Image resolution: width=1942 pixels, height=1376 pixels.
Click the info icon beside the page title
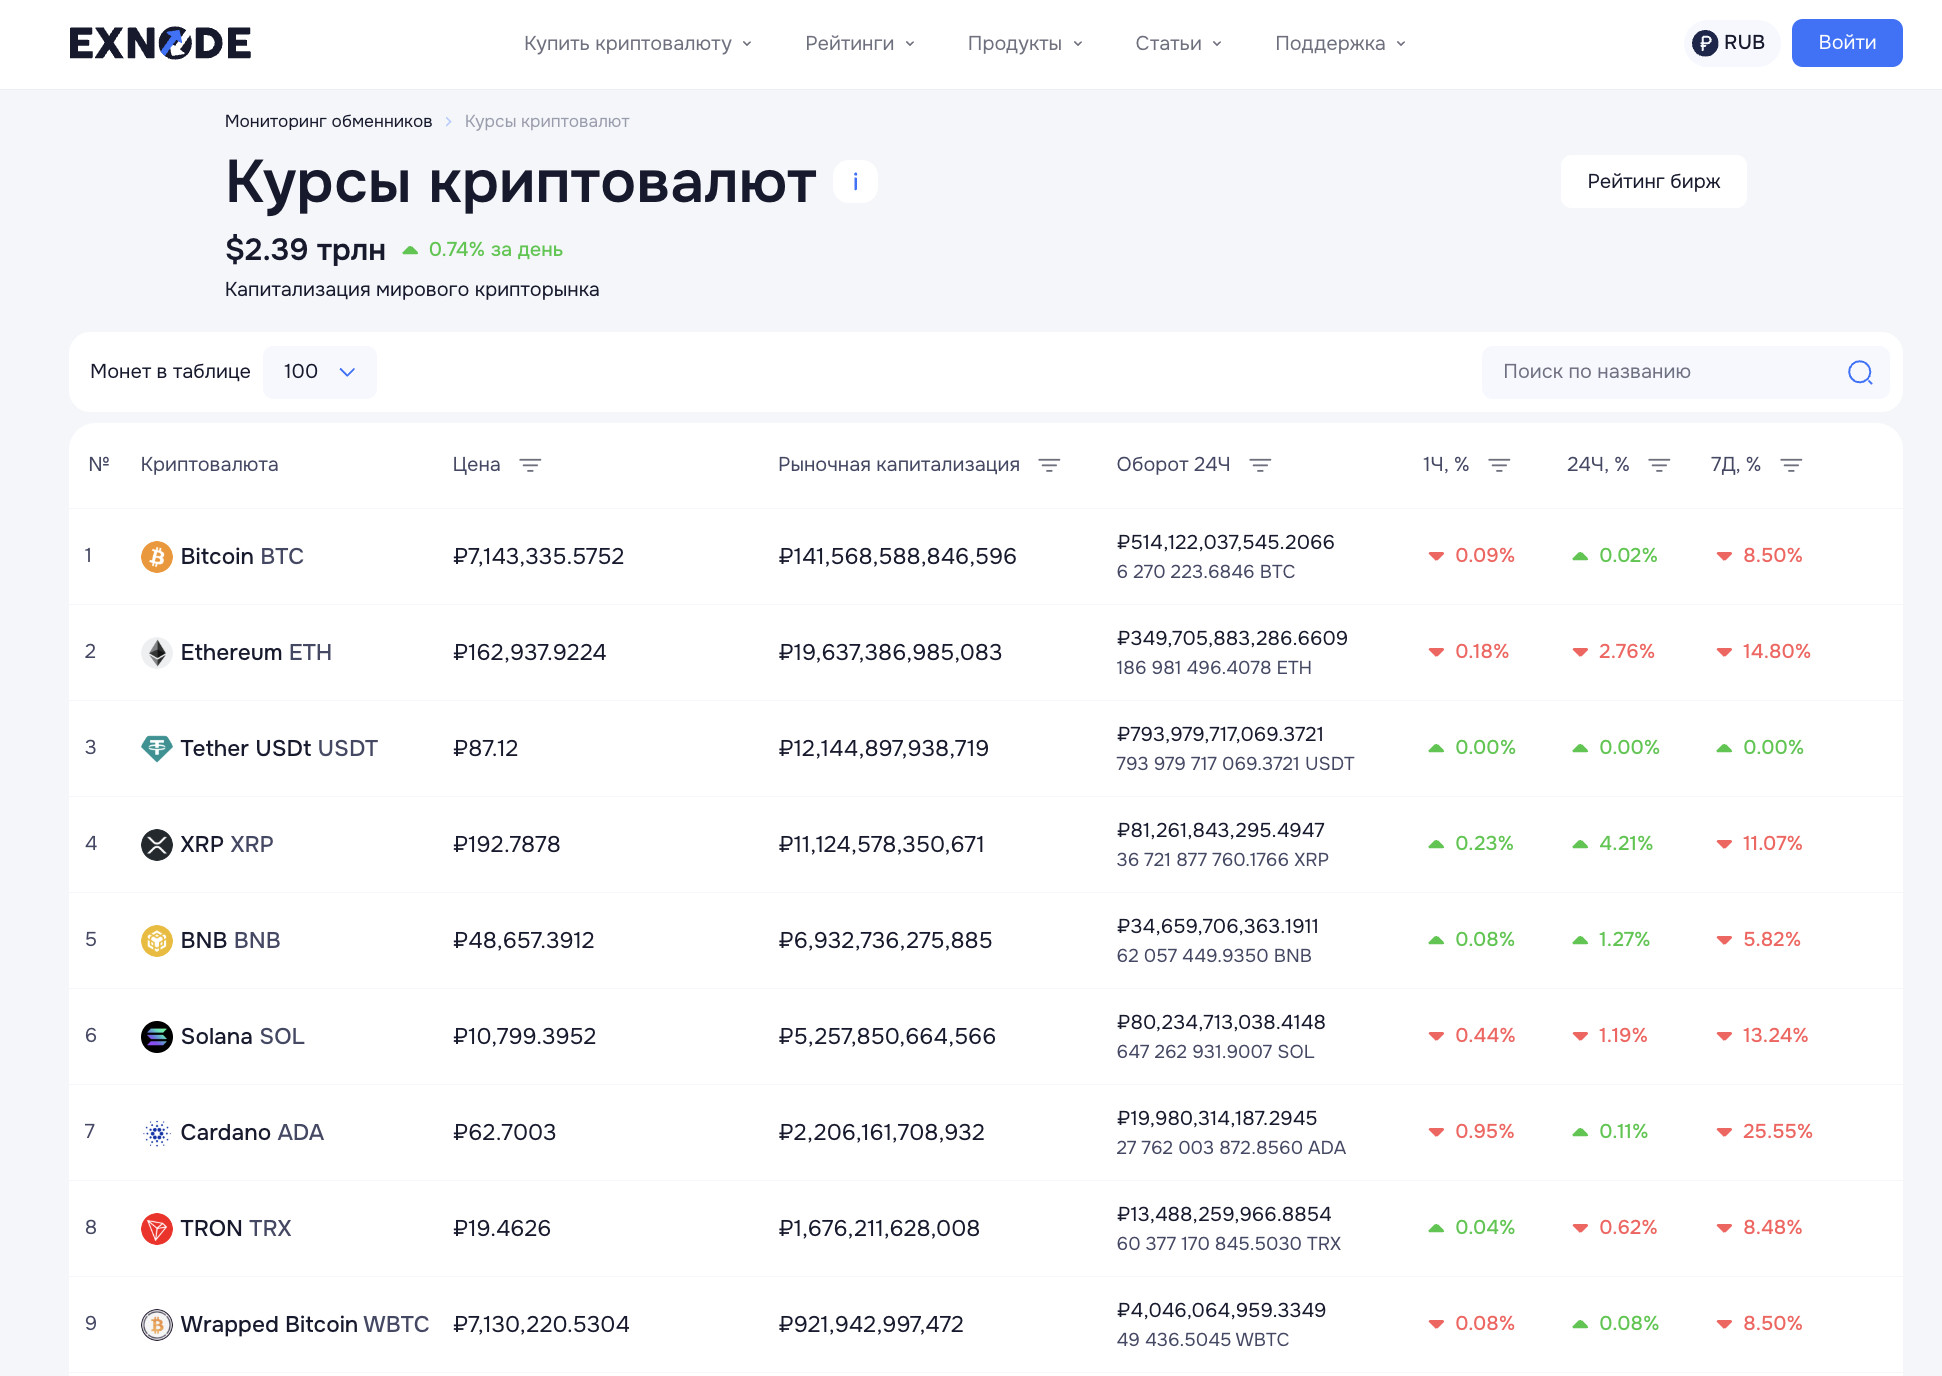coord(855,182)
